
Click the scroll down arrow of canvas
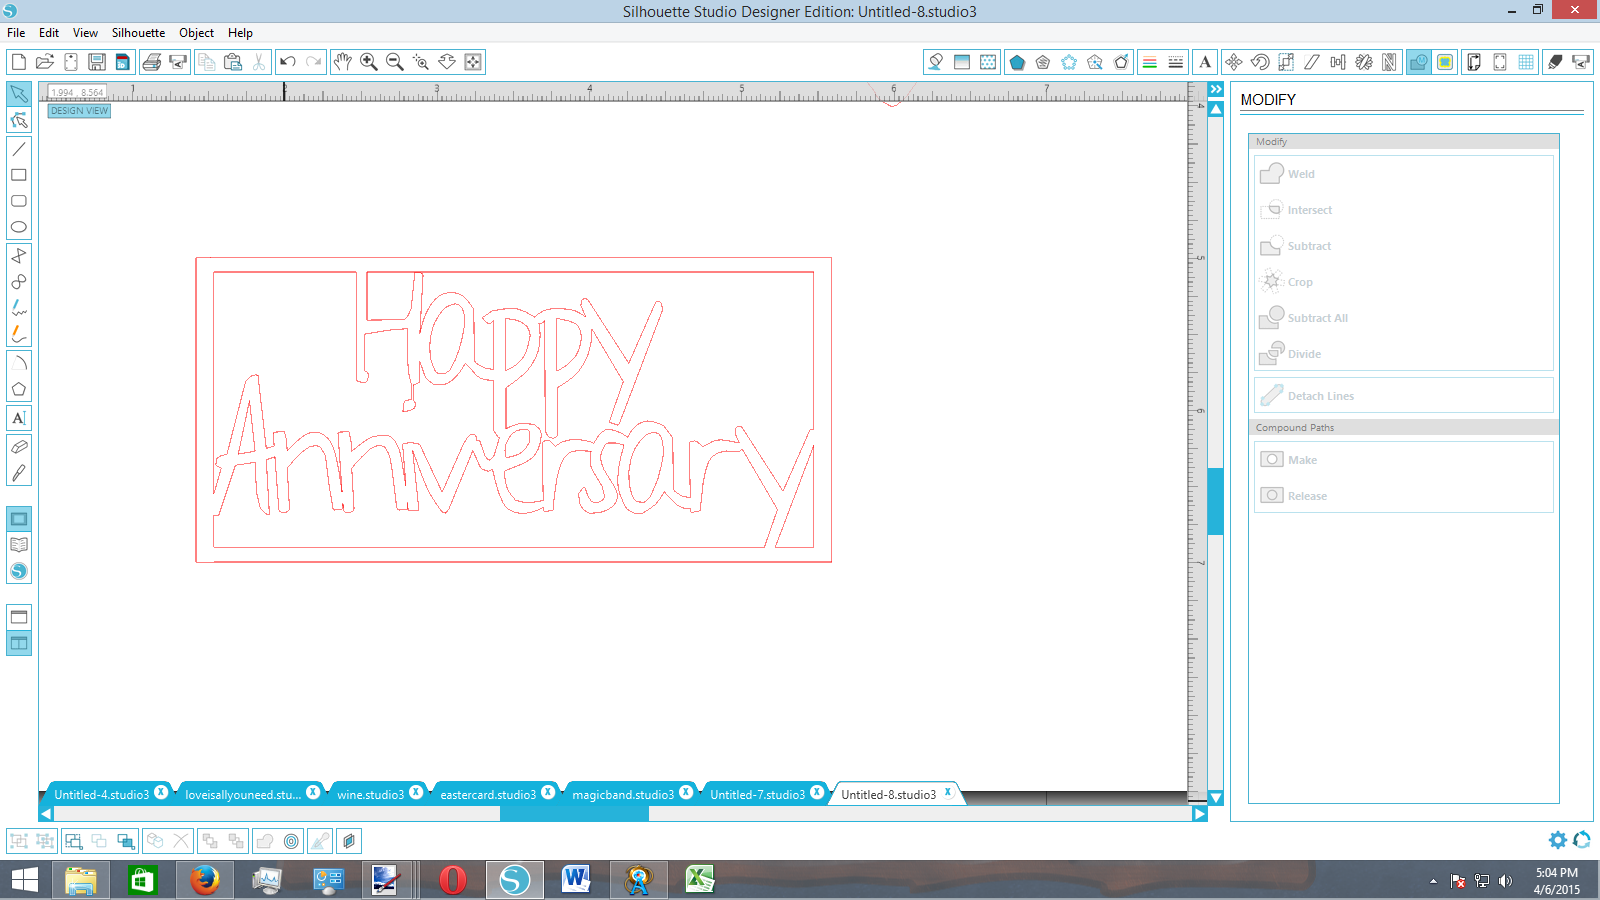tap(1216, 798)
